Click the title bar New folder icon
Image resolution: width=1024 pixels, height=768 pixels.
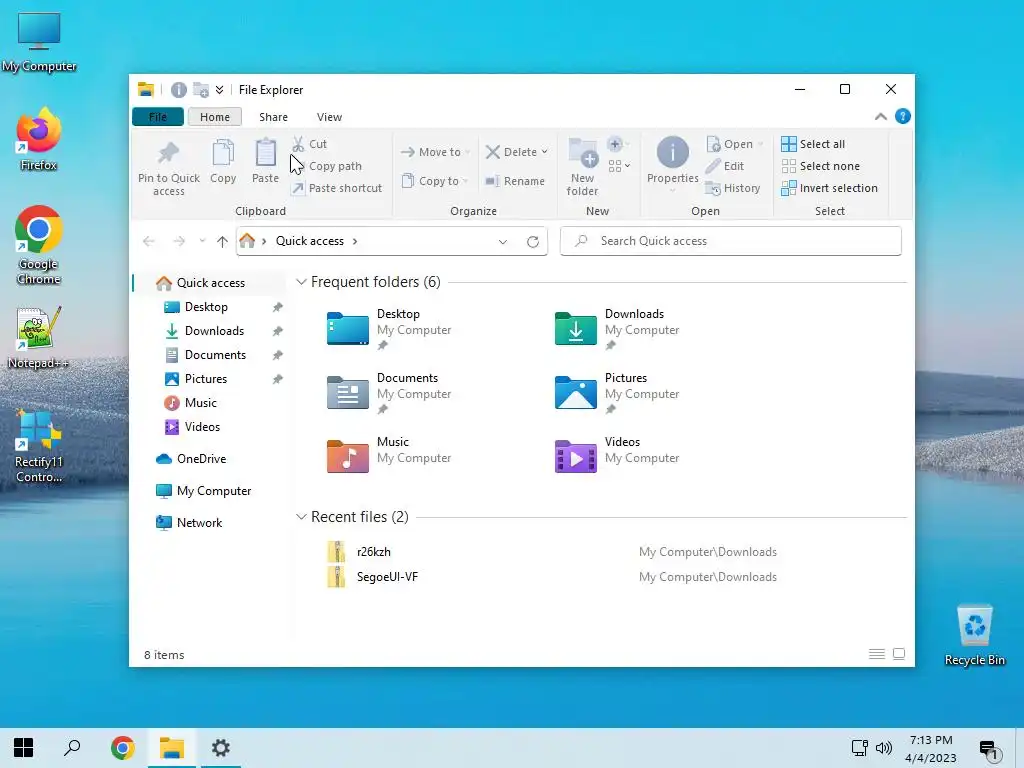tap(201, 90)
